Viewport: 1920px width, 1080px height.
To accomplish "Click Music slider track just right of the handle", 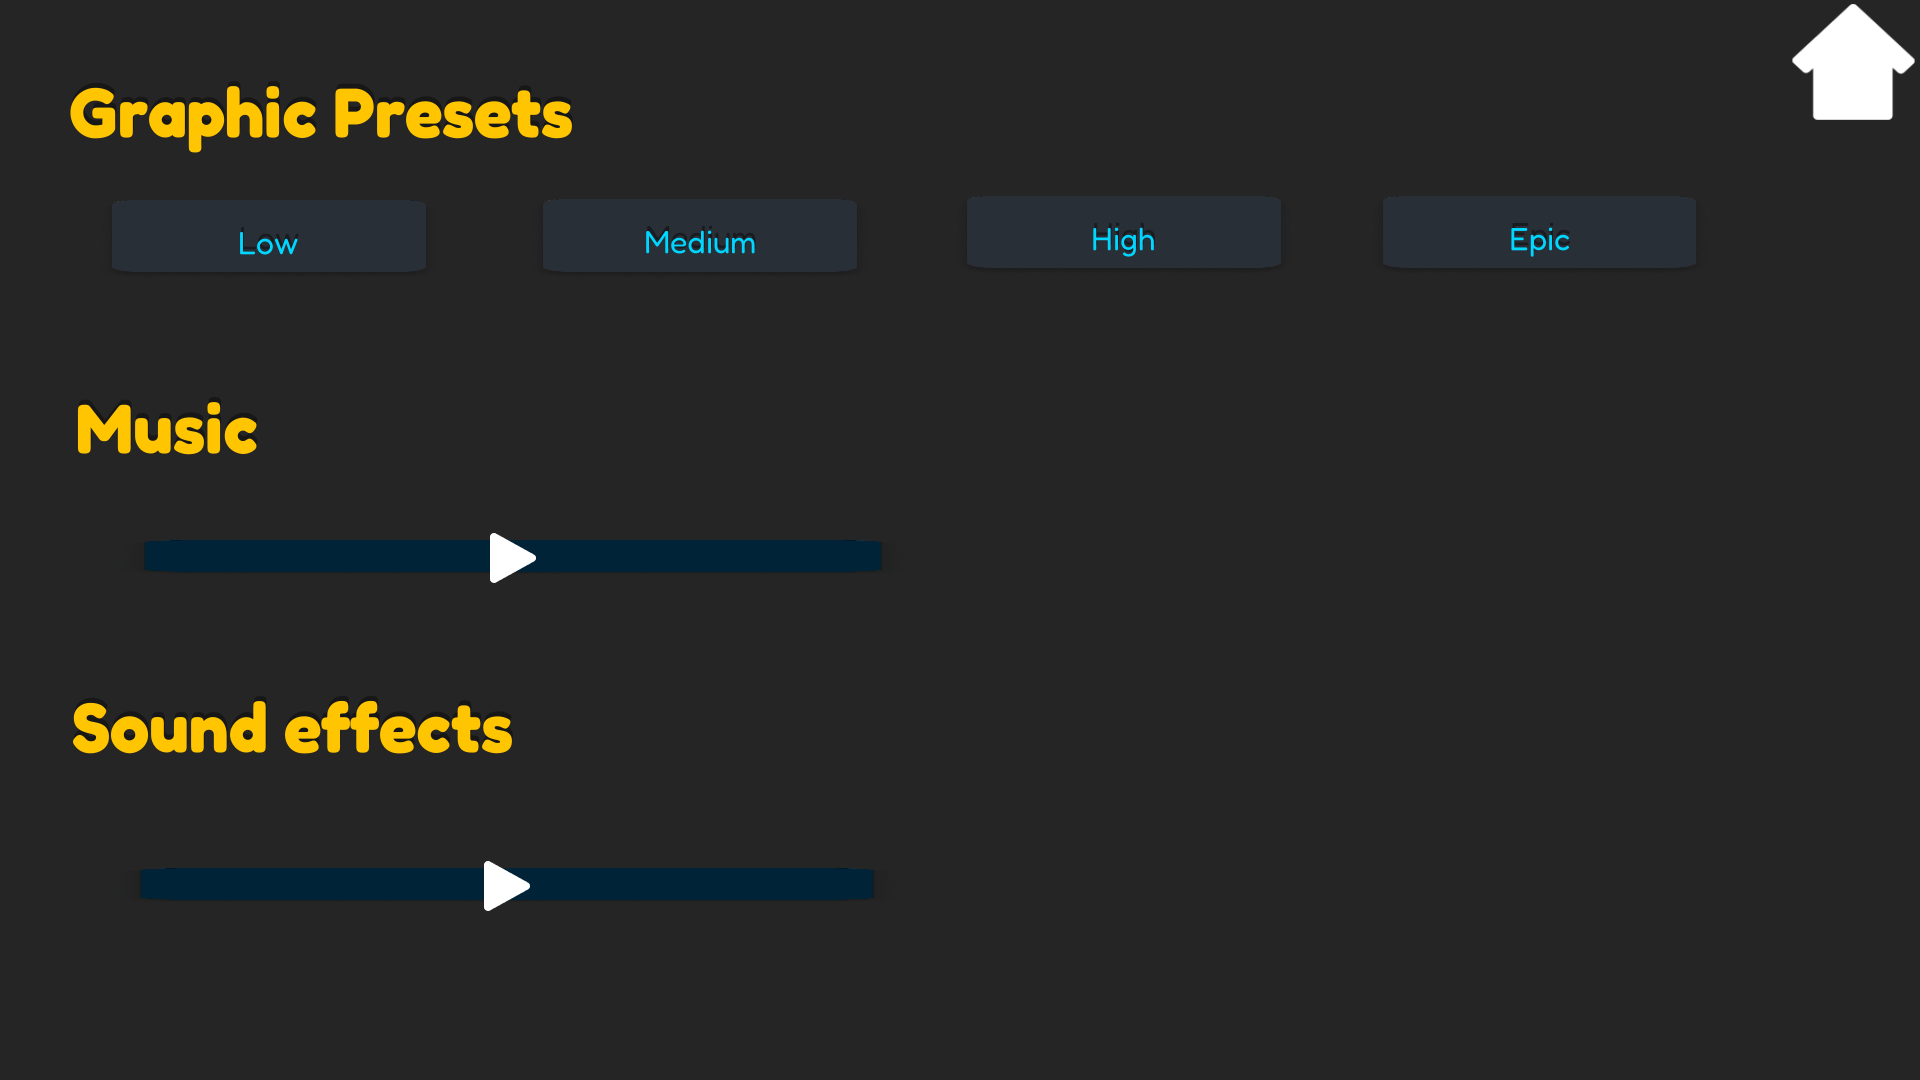I will (562, 556).
